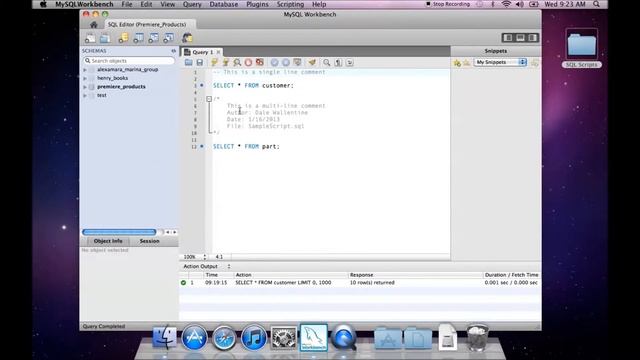Click the faded snippet insert icon
640x360 pixels.
535,63
